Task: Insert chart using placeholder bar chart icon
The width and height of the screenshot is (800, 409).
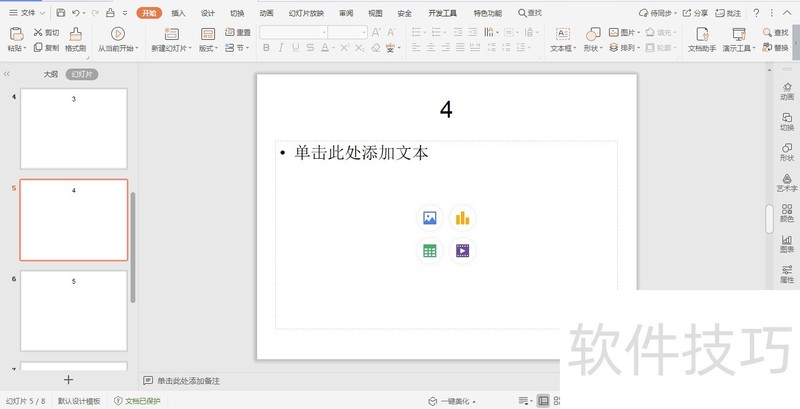Action: 462,218
